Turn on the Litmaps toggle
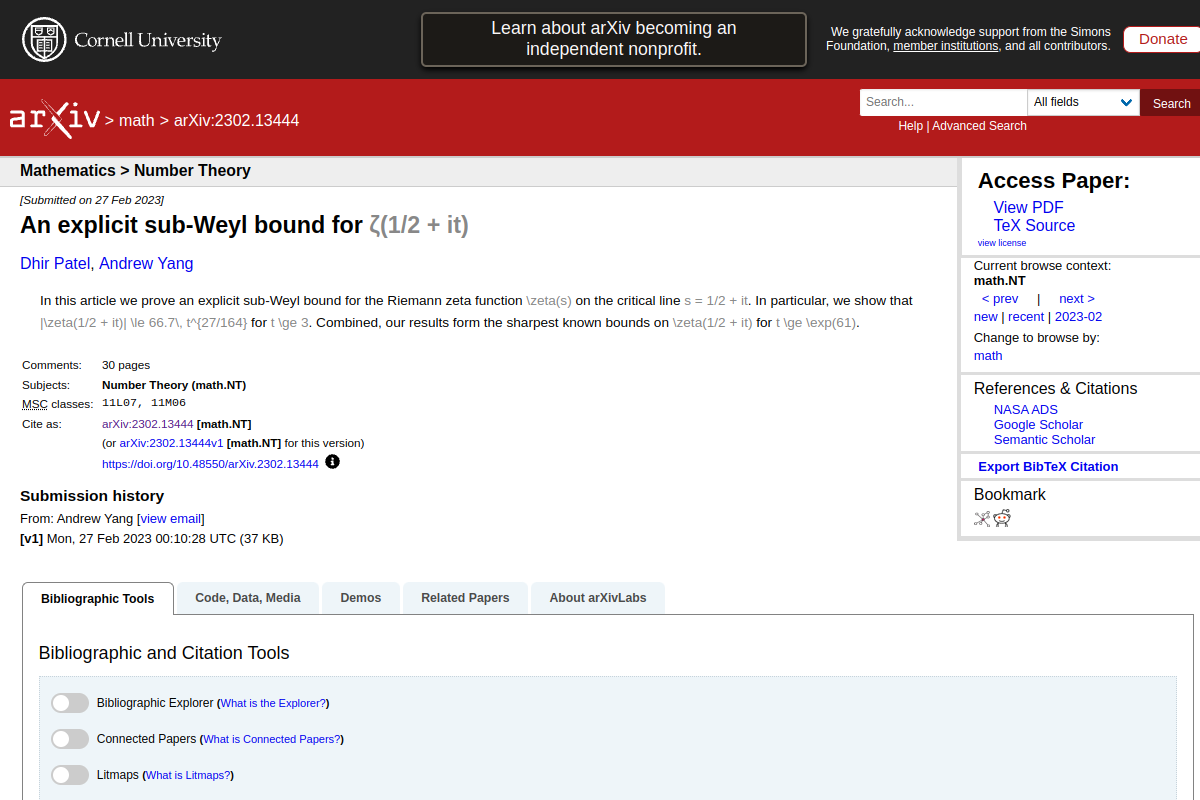 [70, 775]
